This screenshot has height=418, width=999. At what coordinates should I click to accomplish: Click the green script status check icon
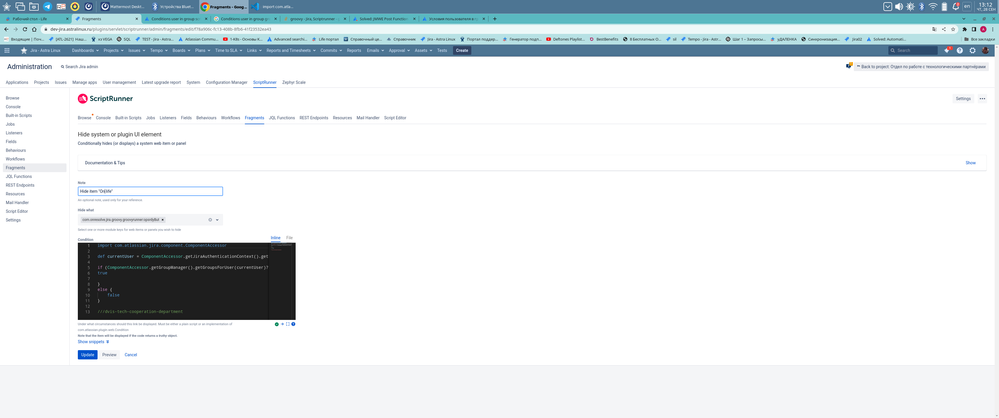[x=277, y=324]
